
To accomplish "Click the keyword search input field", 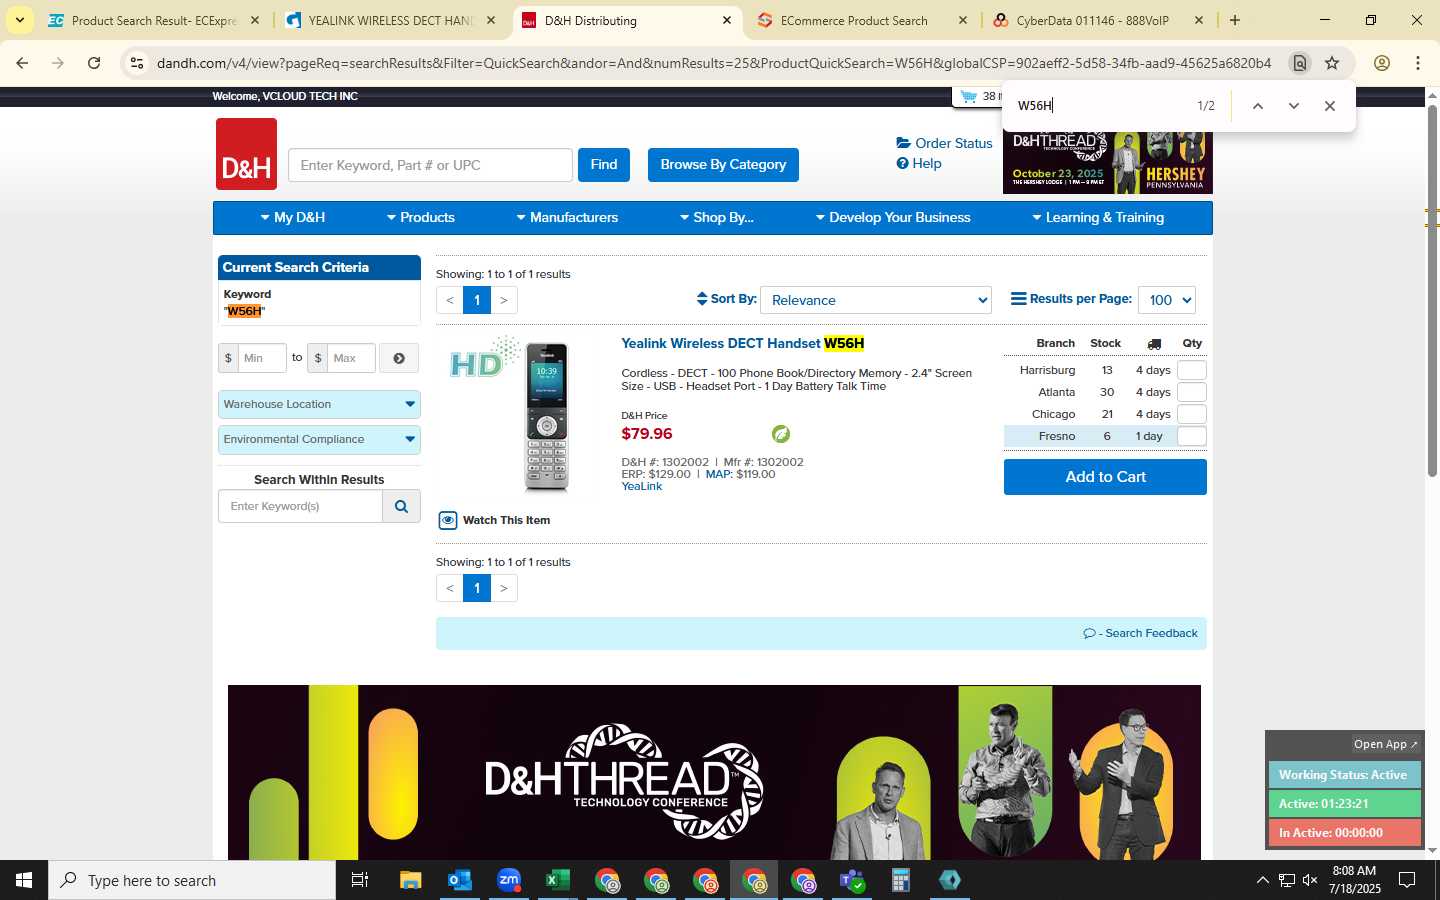I will pos(430,165).
